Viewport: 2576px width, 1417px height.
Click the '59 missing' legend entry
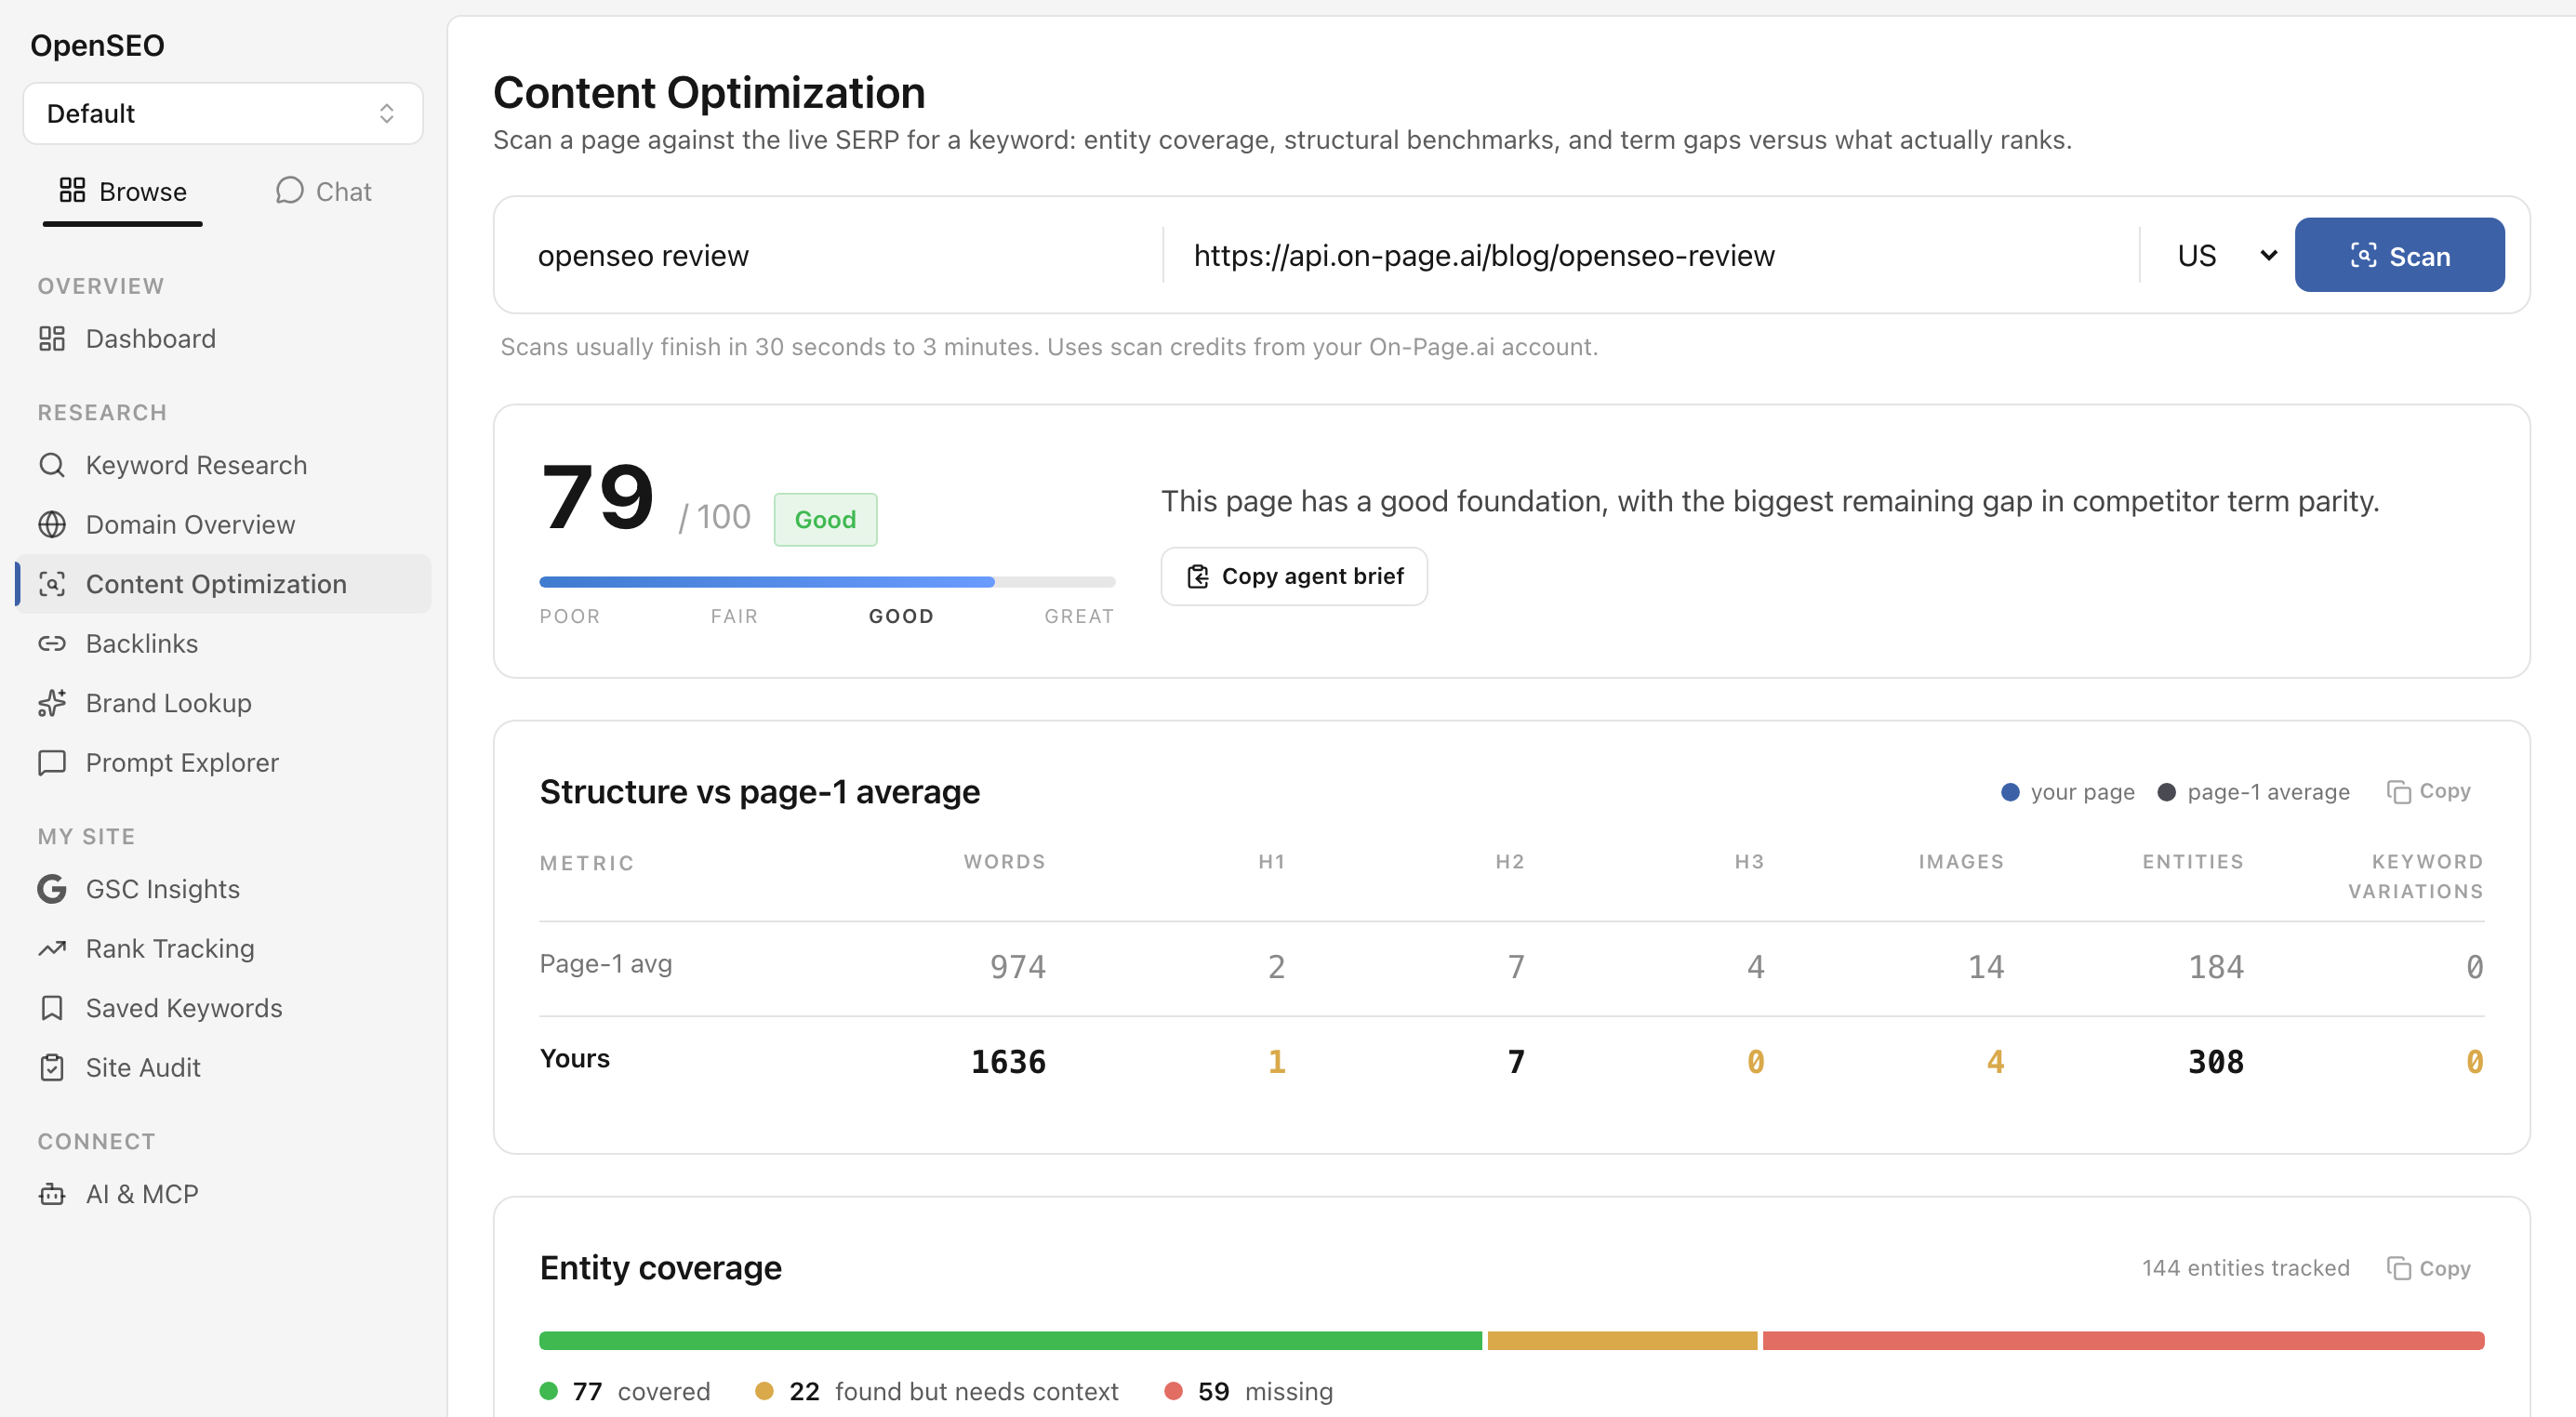click(1249, 1391)
